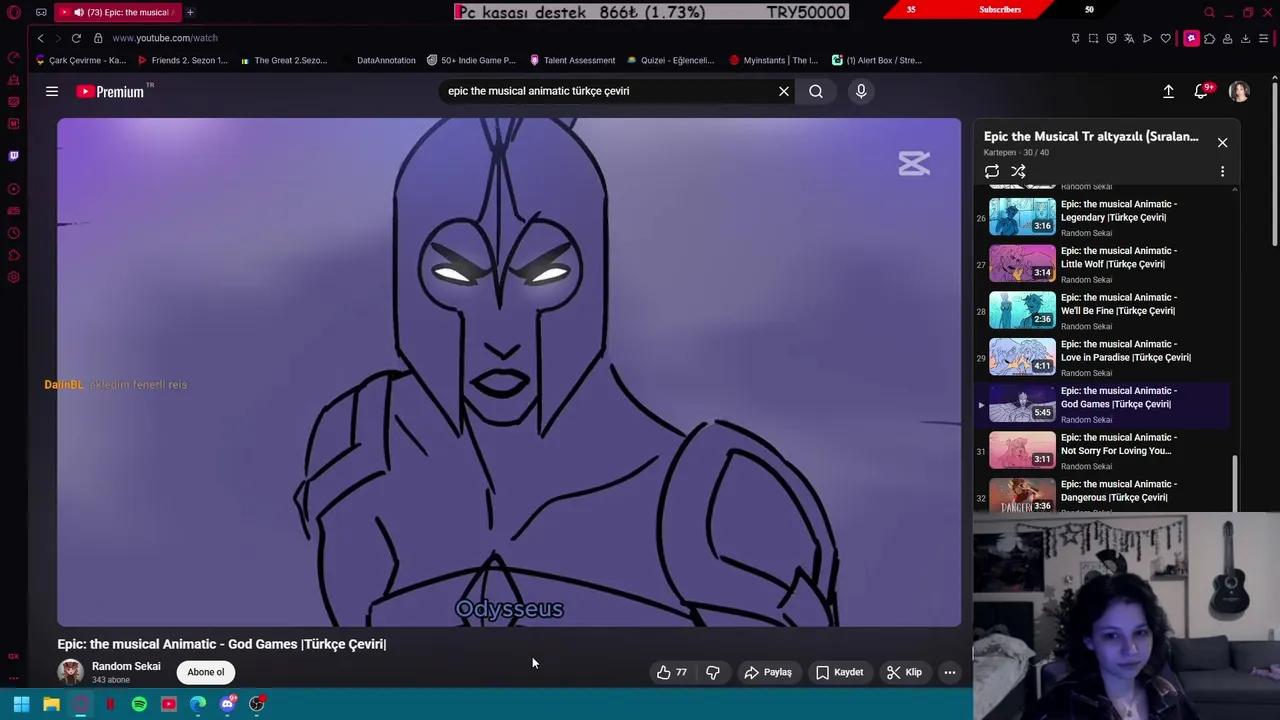Open a new tab with plus
1280x720 pixels.
pyautogui.click(x=190, y=12)
